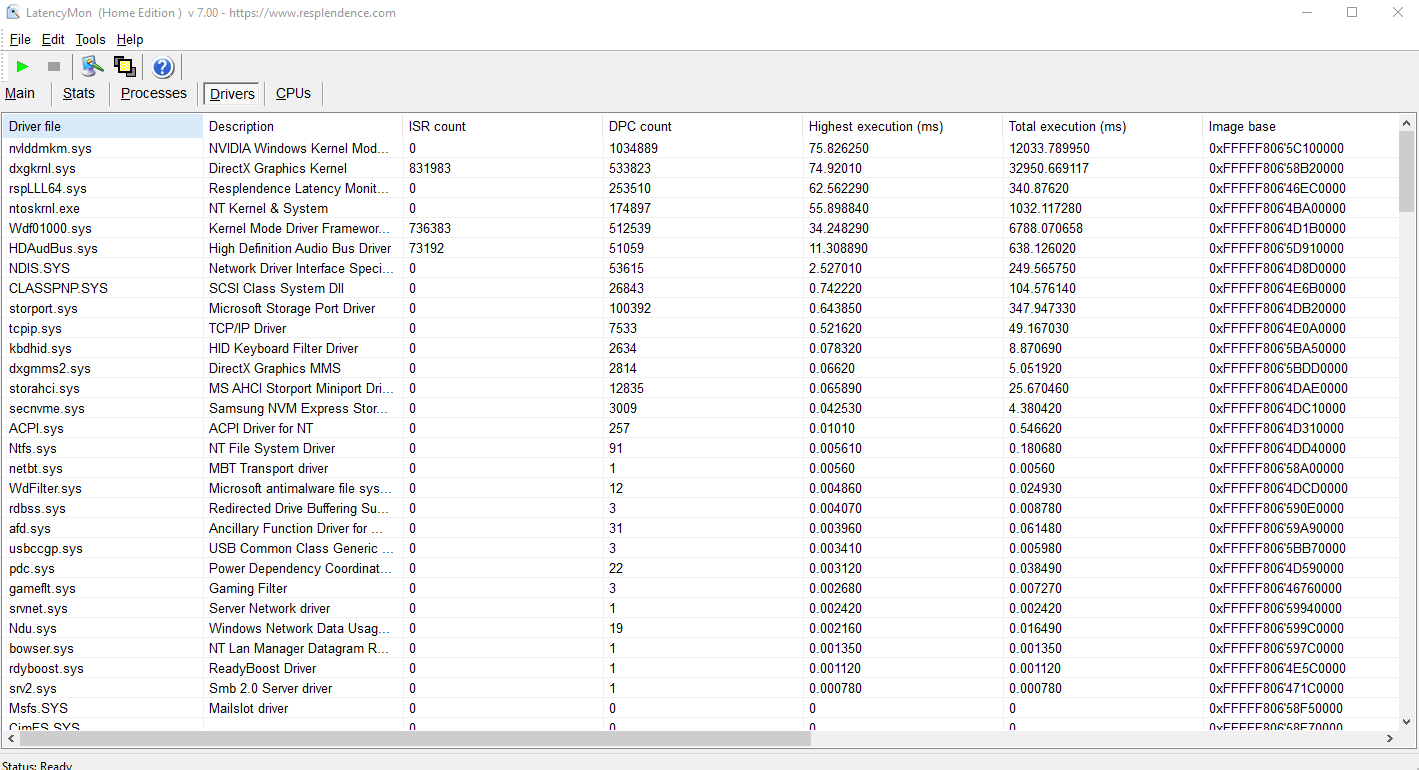This screenshot has width=1419, height=770.
Task: Select the CLASSPNP.SYS driver row
Action: pyautogui.click(x=701, y=288)
